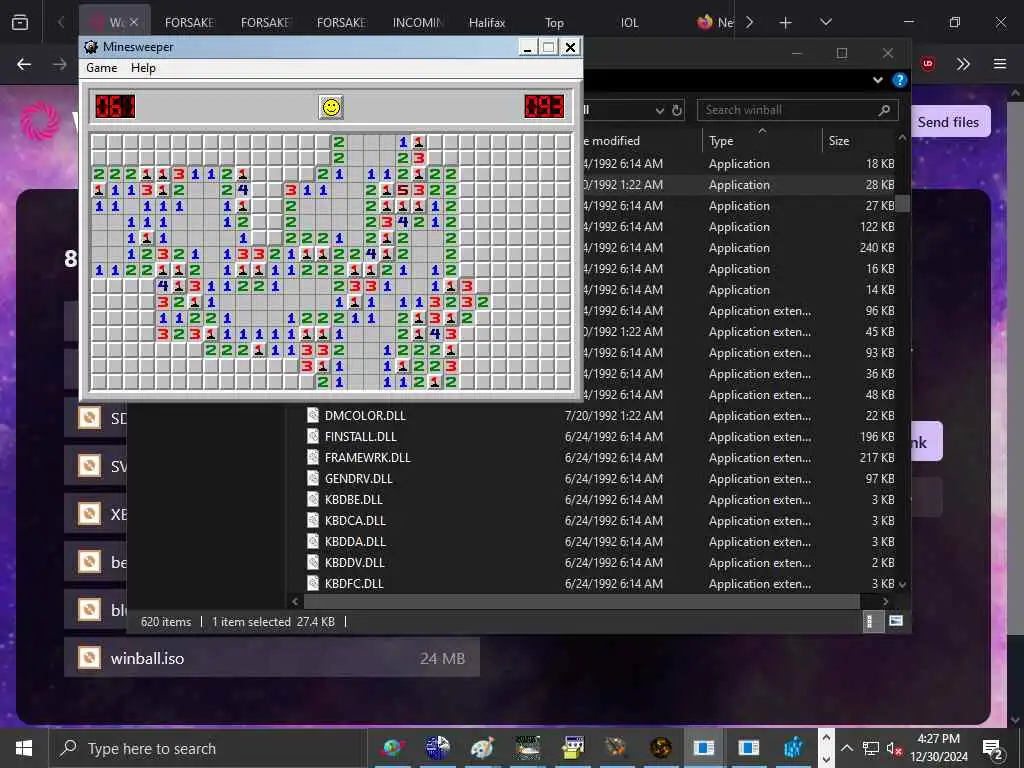Viewport: 1024px width, 768px height.
Task: Expand the address bar history dropdown
Action: (660, 111)
